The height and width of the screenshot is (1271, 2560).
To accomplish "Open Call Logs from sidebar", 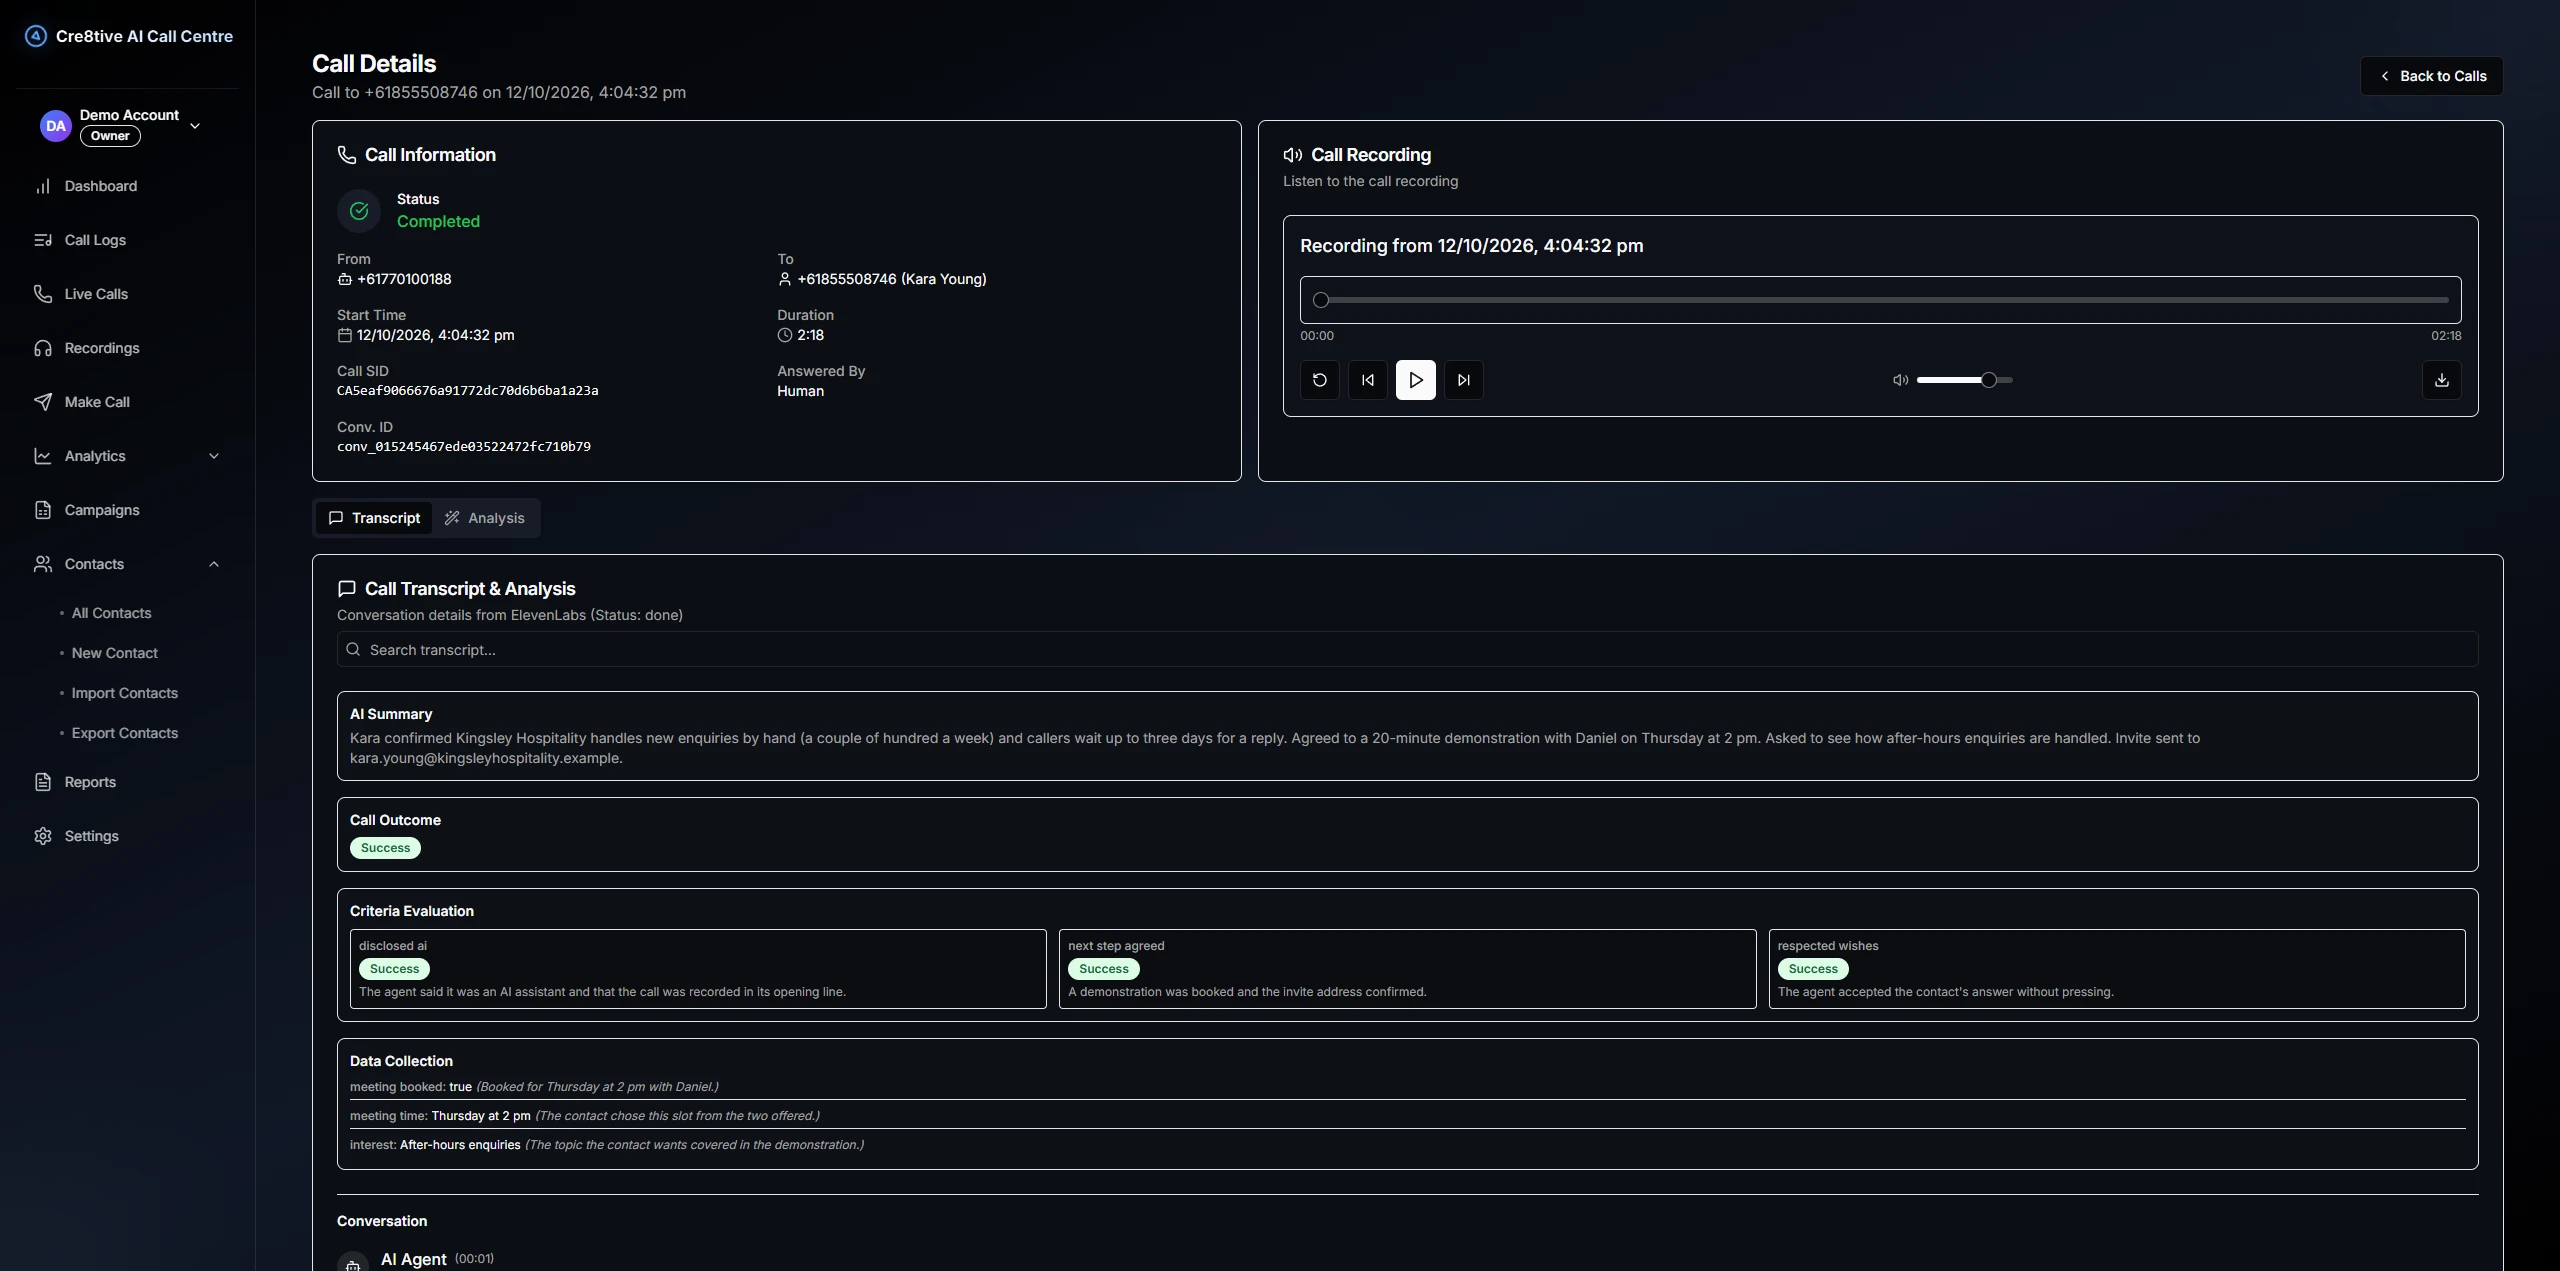I will point(127,240).
